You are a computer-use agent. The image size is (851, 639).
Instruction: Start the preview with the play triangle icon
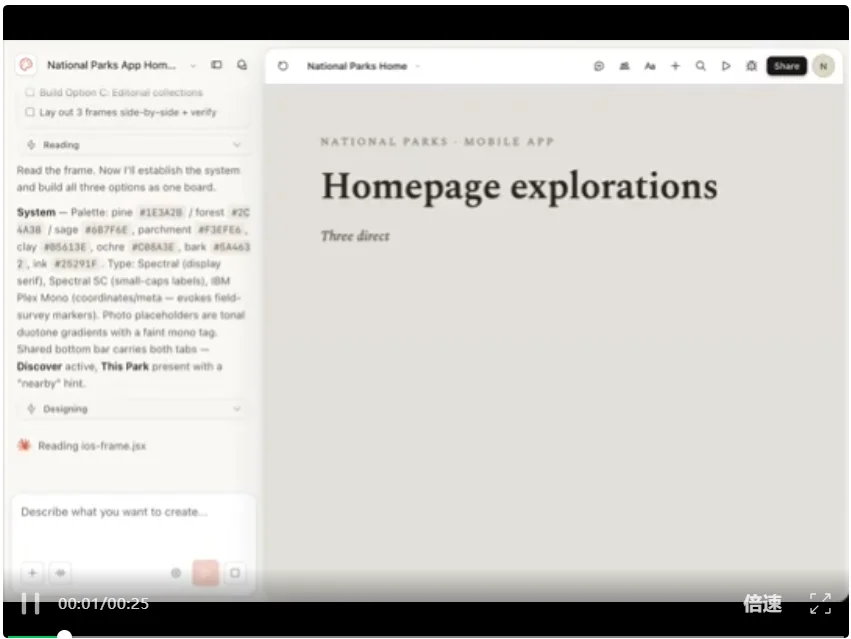click(x=726, y=66)
